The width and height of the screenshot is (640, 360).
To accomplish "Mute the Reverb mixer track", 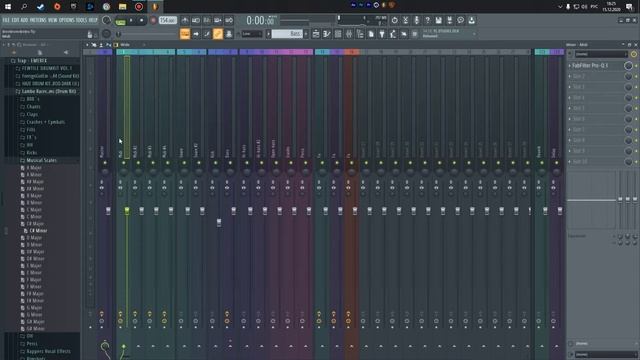I will tap(542, 163).
